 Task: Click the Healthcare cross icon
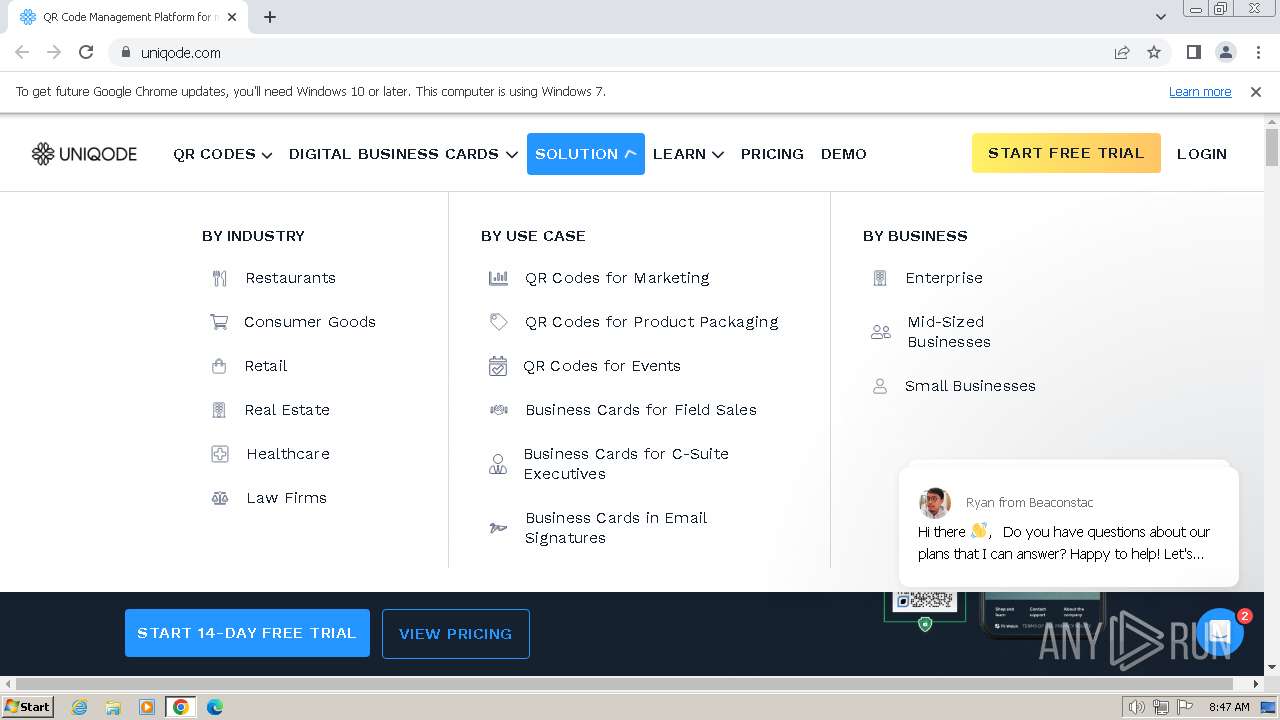point(220,454)
